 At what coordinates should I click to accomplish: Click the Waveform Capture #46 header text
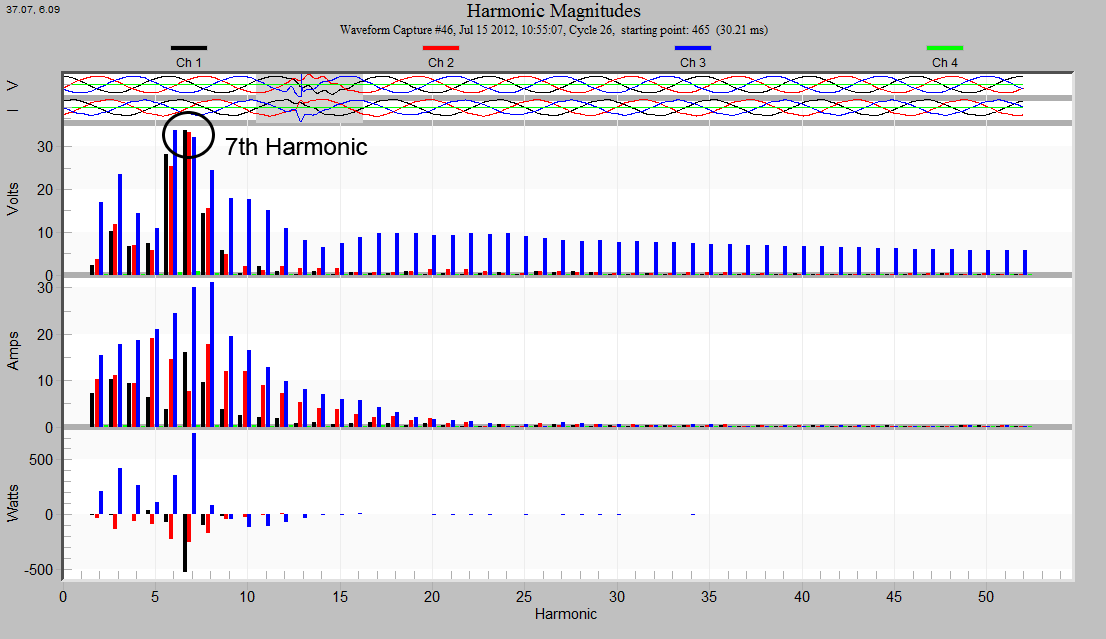click(554, 30)
